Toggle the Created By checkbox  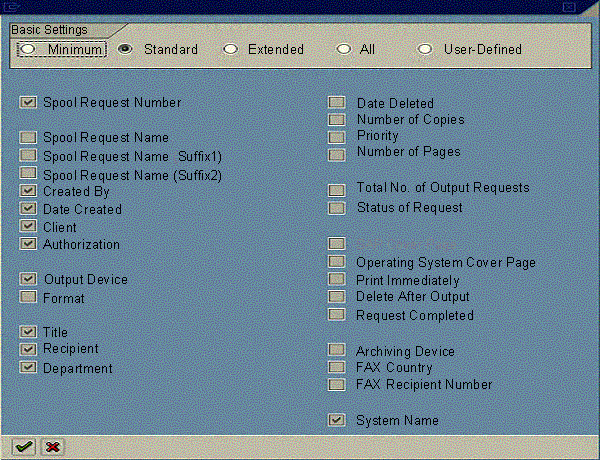pyautogui.click(x=28, y=191)
